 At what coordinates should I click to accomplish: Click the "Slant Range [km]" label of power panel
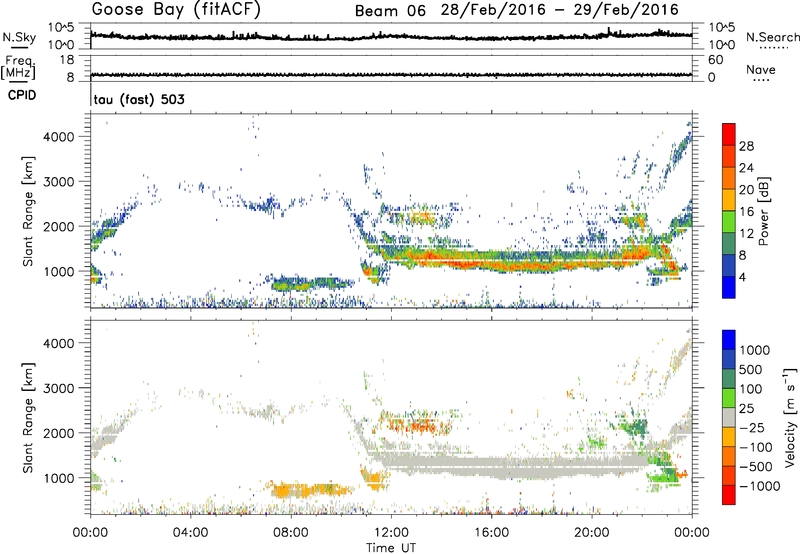28,211
